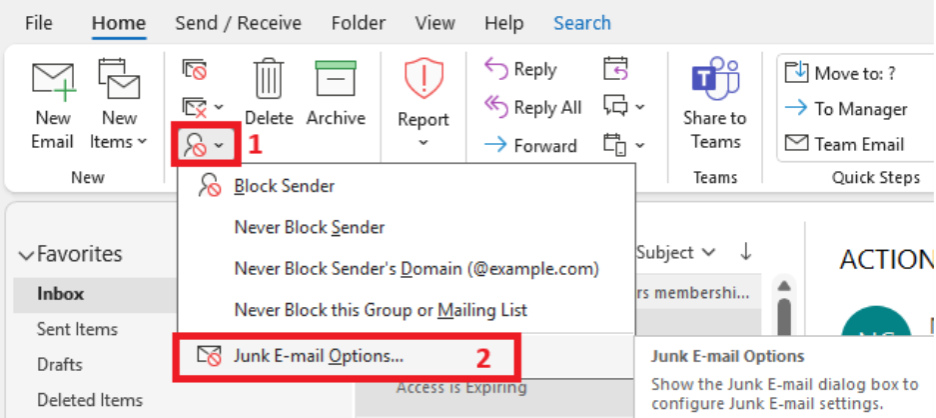Choose Never Block Sender's Domain (@example.com)
Viewport: 936px width, 418px height.
point(406,269)
